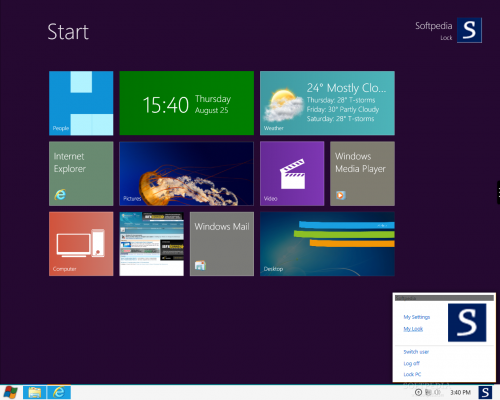The width and height of the screenshot is (500, 400).
Task: Open File Explorer from the taskbar
Action: 35,392
